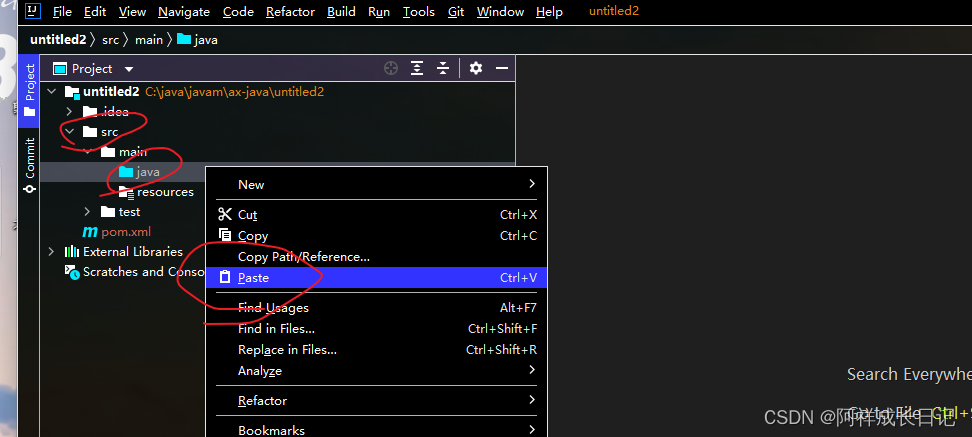Select Paste from the context menu
The image size is (972, 437).
click(254, 277)
